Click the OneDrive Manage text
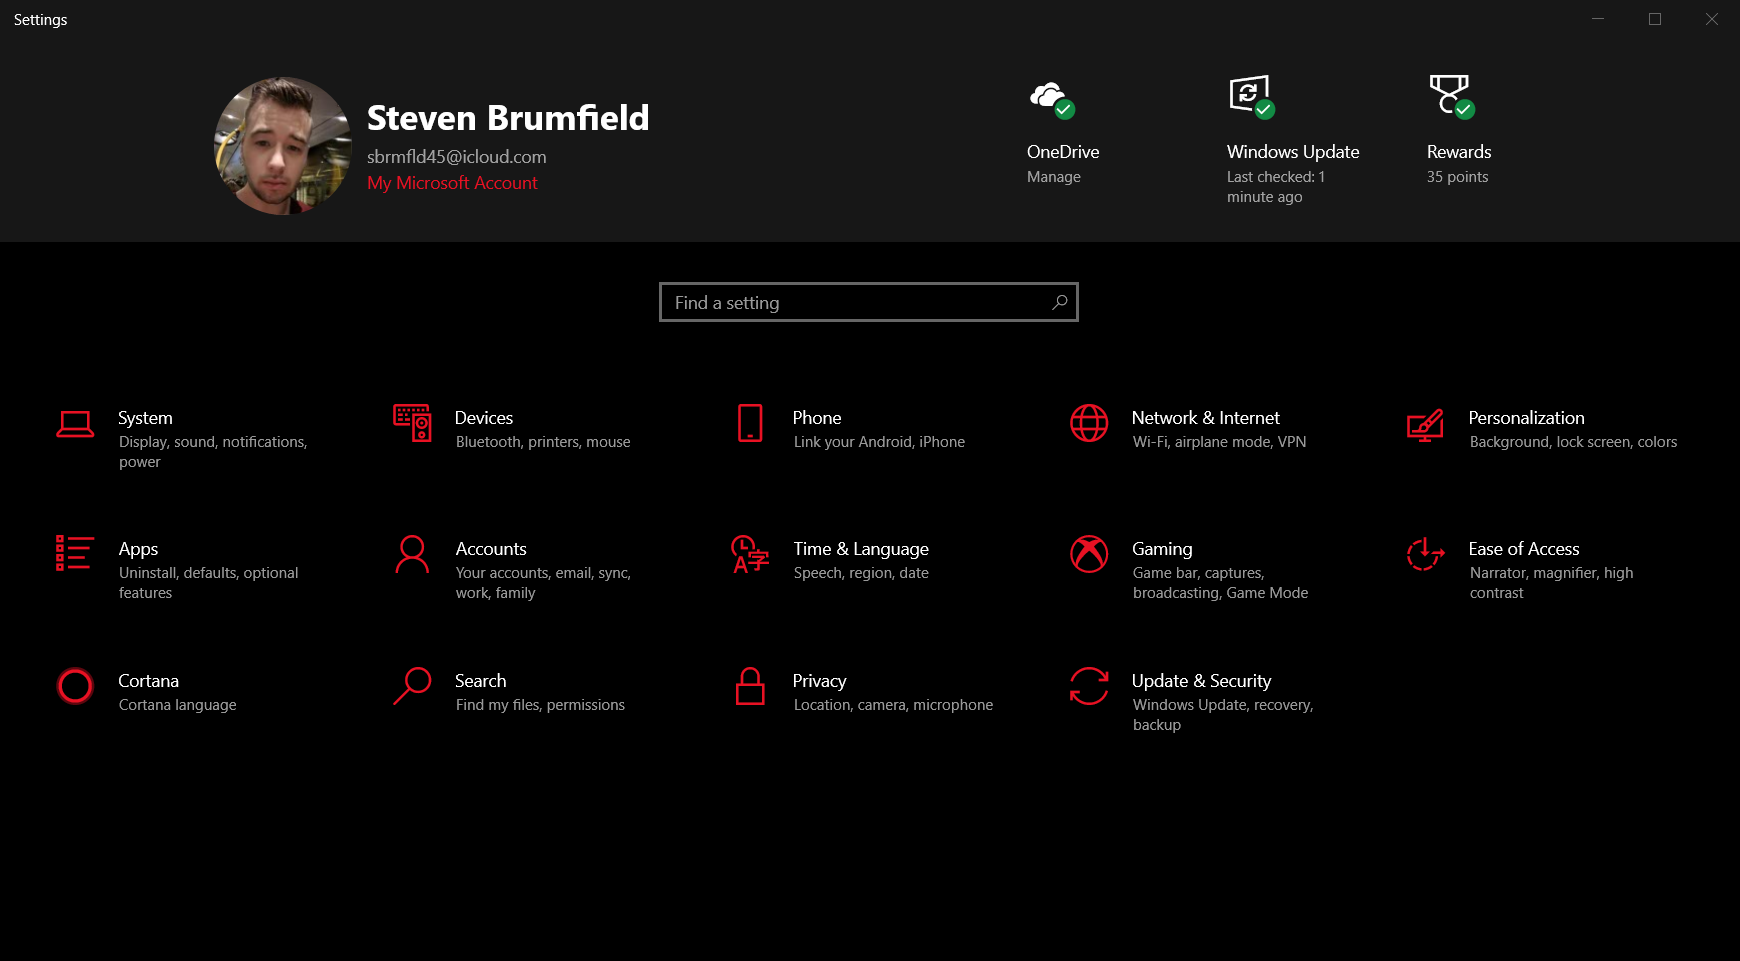The width and height of the screenshot is (1740, 961). coord(1054,177)
